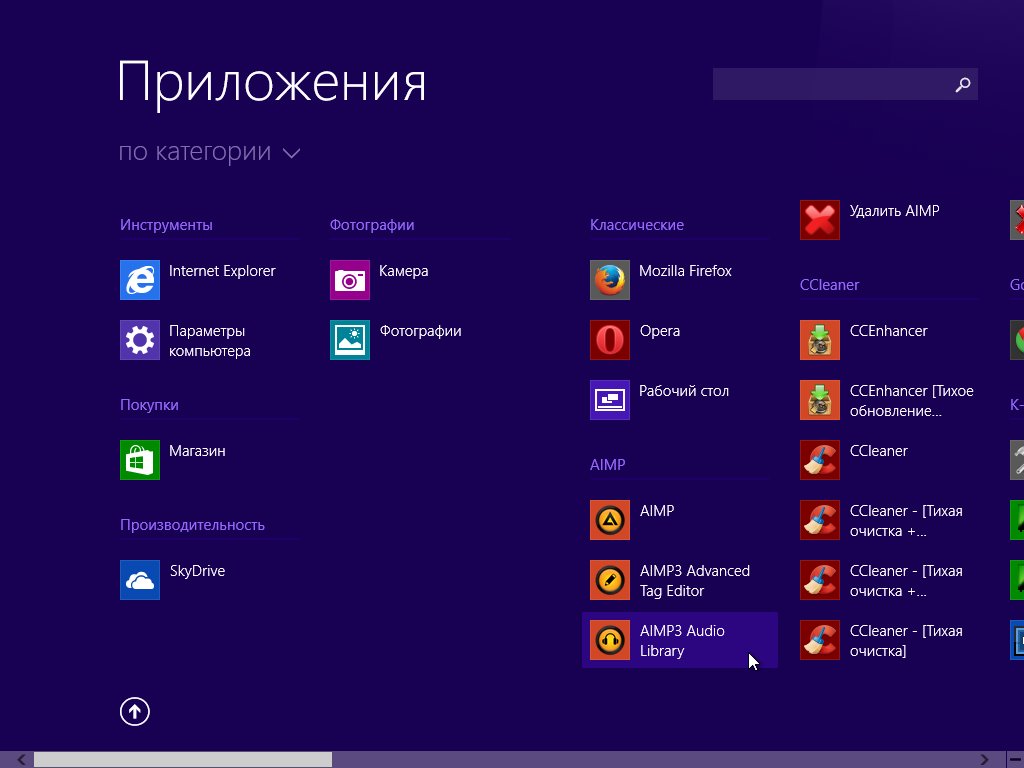1024x768 pixels.
Task: Open Параметры компьютера settings
Action: click(140, 340)
